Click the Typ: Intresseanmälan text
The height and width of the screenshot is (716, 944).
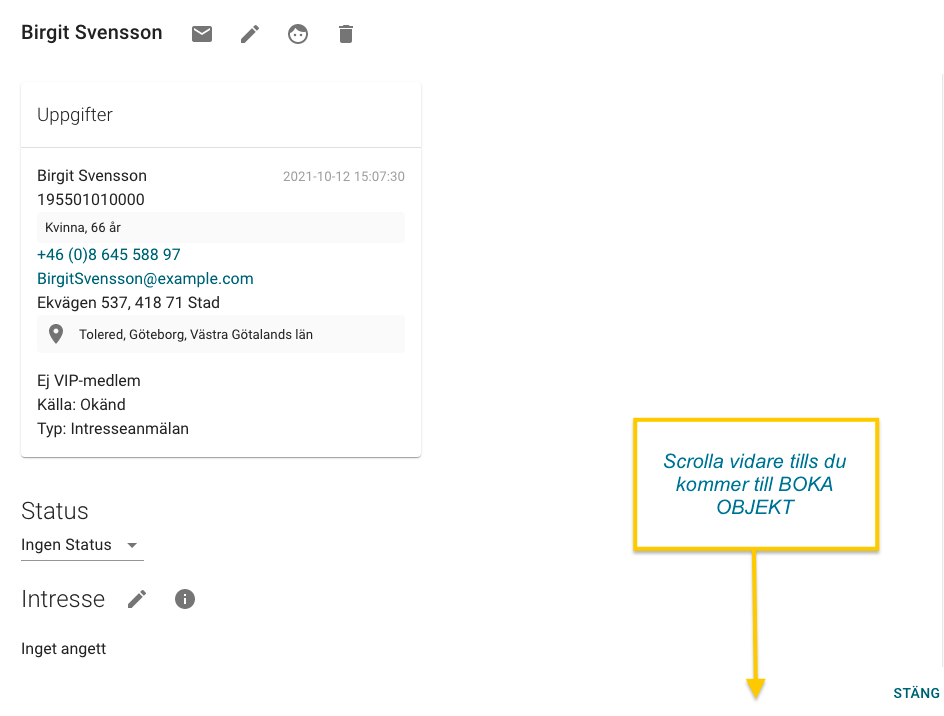tap(113, 429)
